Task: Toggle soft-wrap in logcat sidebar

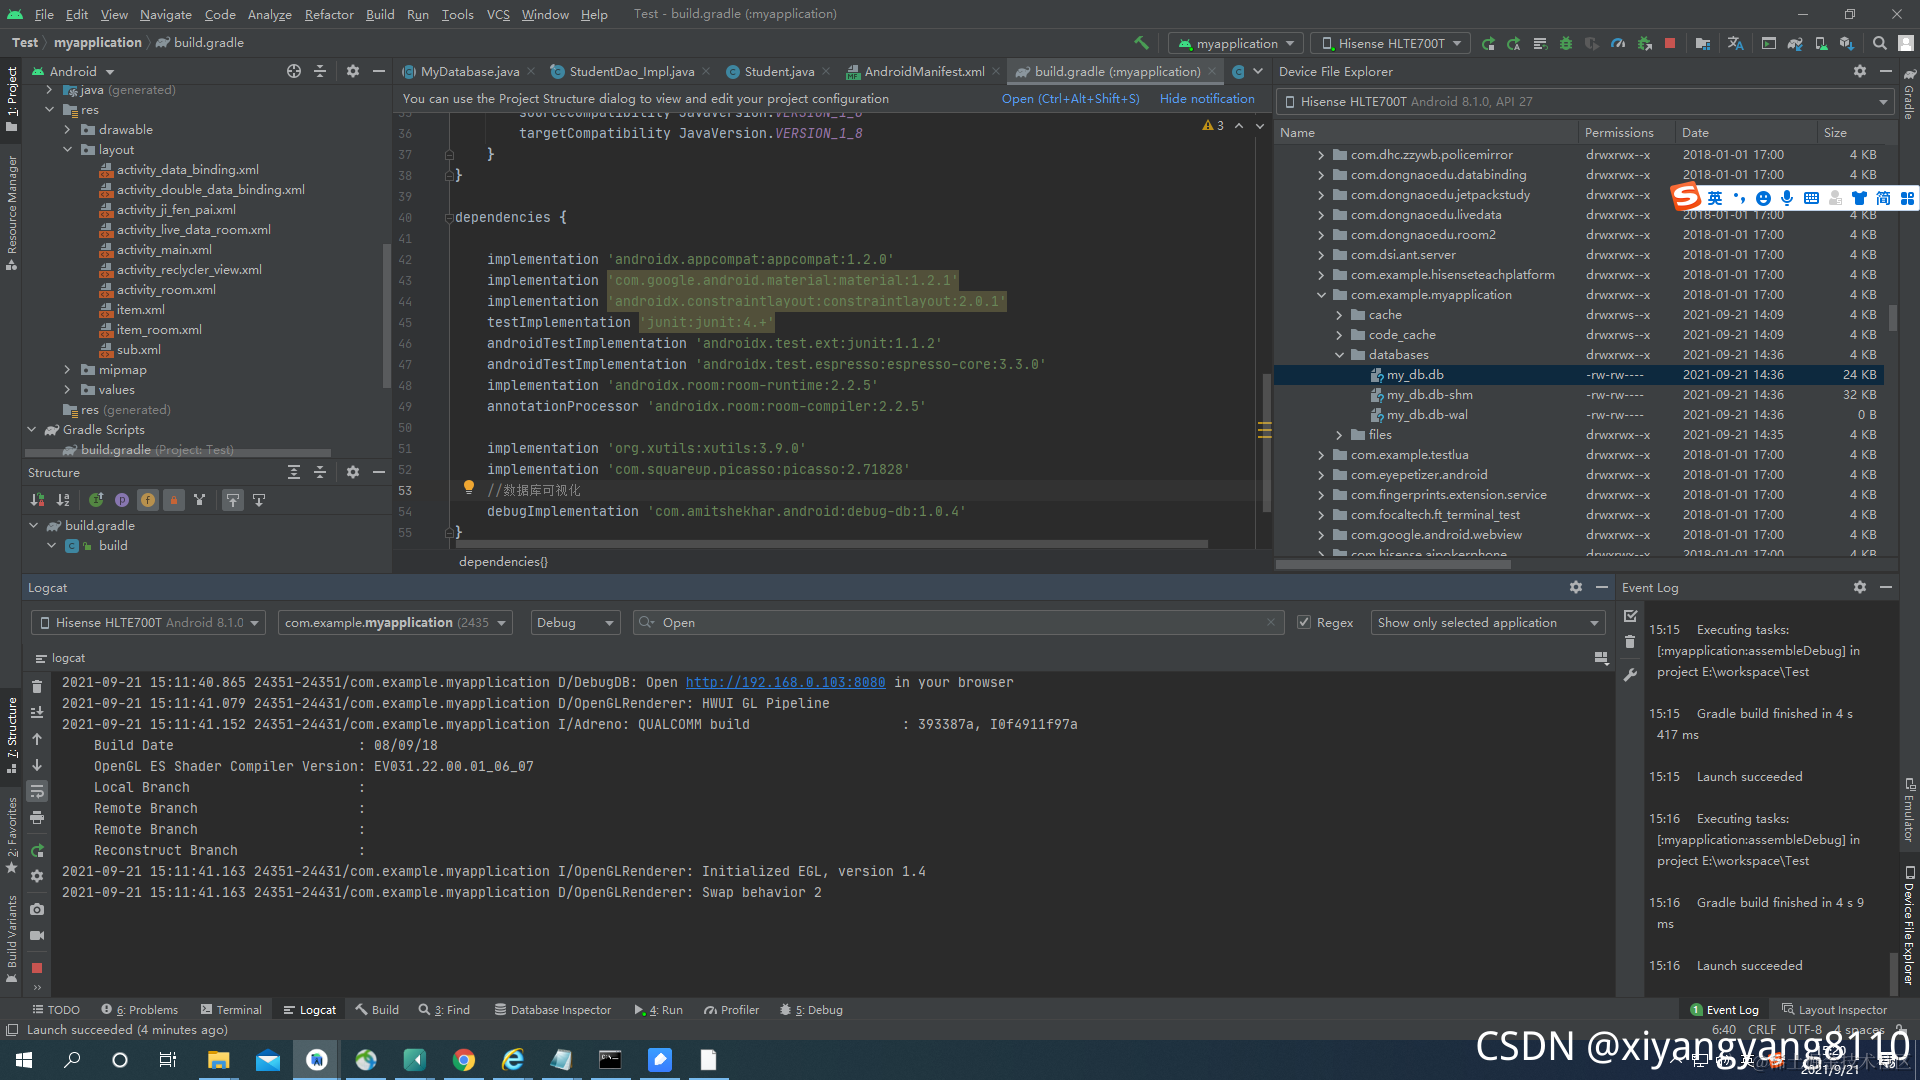Action: click(37, 791)
